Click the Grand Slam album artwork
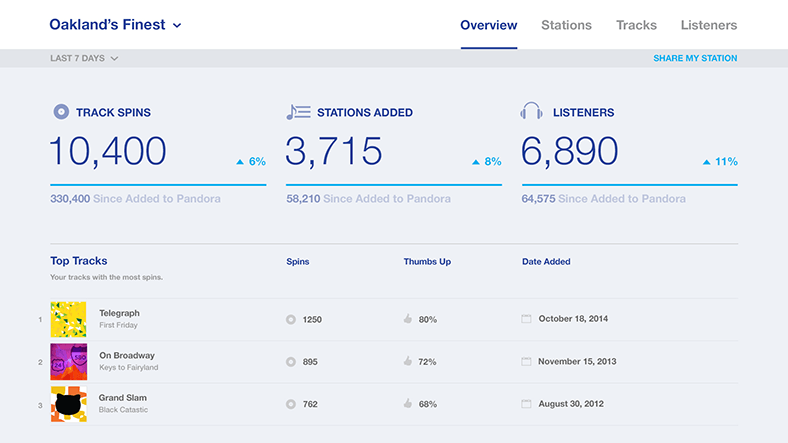The width and height of the screenshot is (788, 443). point(68,404)
